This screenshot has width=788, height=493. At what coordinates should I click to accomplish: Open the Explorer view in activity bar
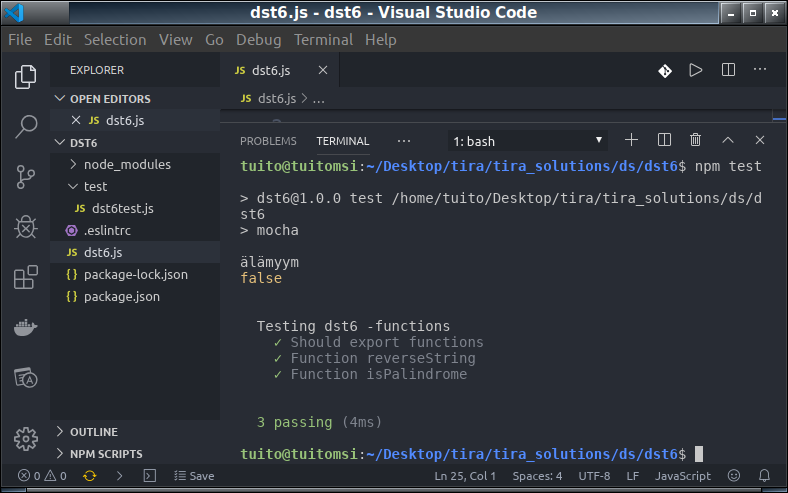pos(25,77)
